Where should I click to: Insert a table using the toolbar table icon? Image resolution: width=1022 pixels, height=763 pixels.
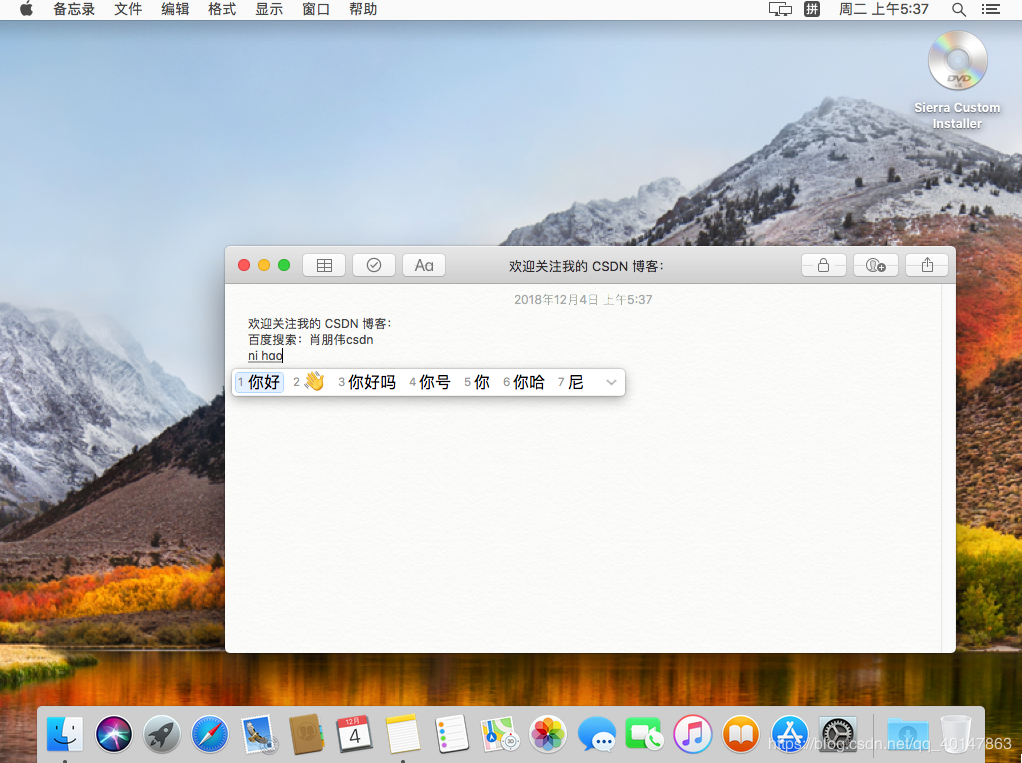(324, 265)
